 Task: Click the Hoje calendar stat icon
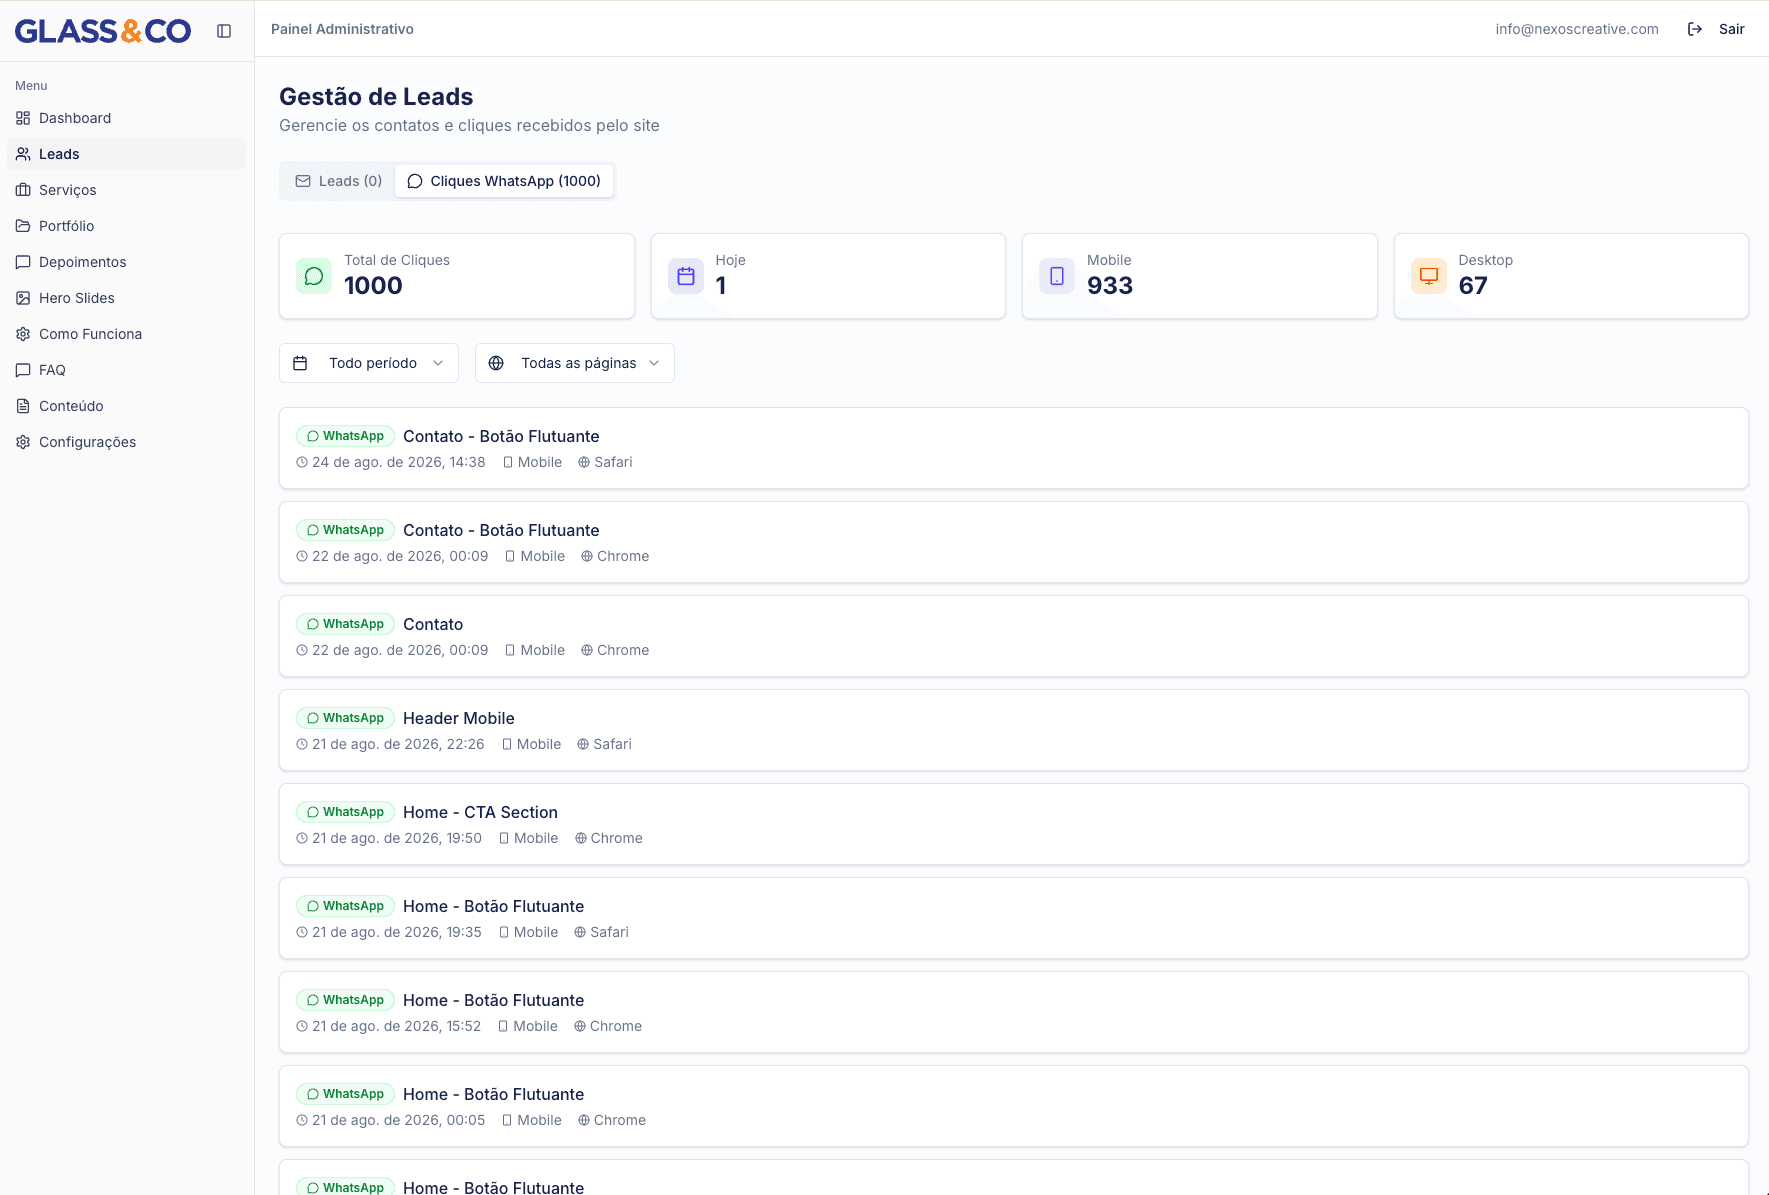click(x=686, y=276)
